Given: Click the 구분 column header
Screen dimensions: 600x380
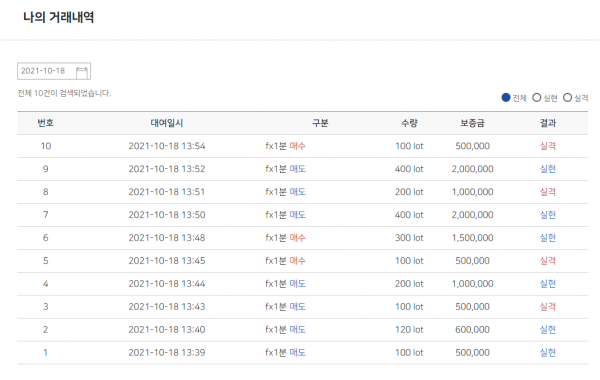Looking at the screenshot, I should 320,123.
